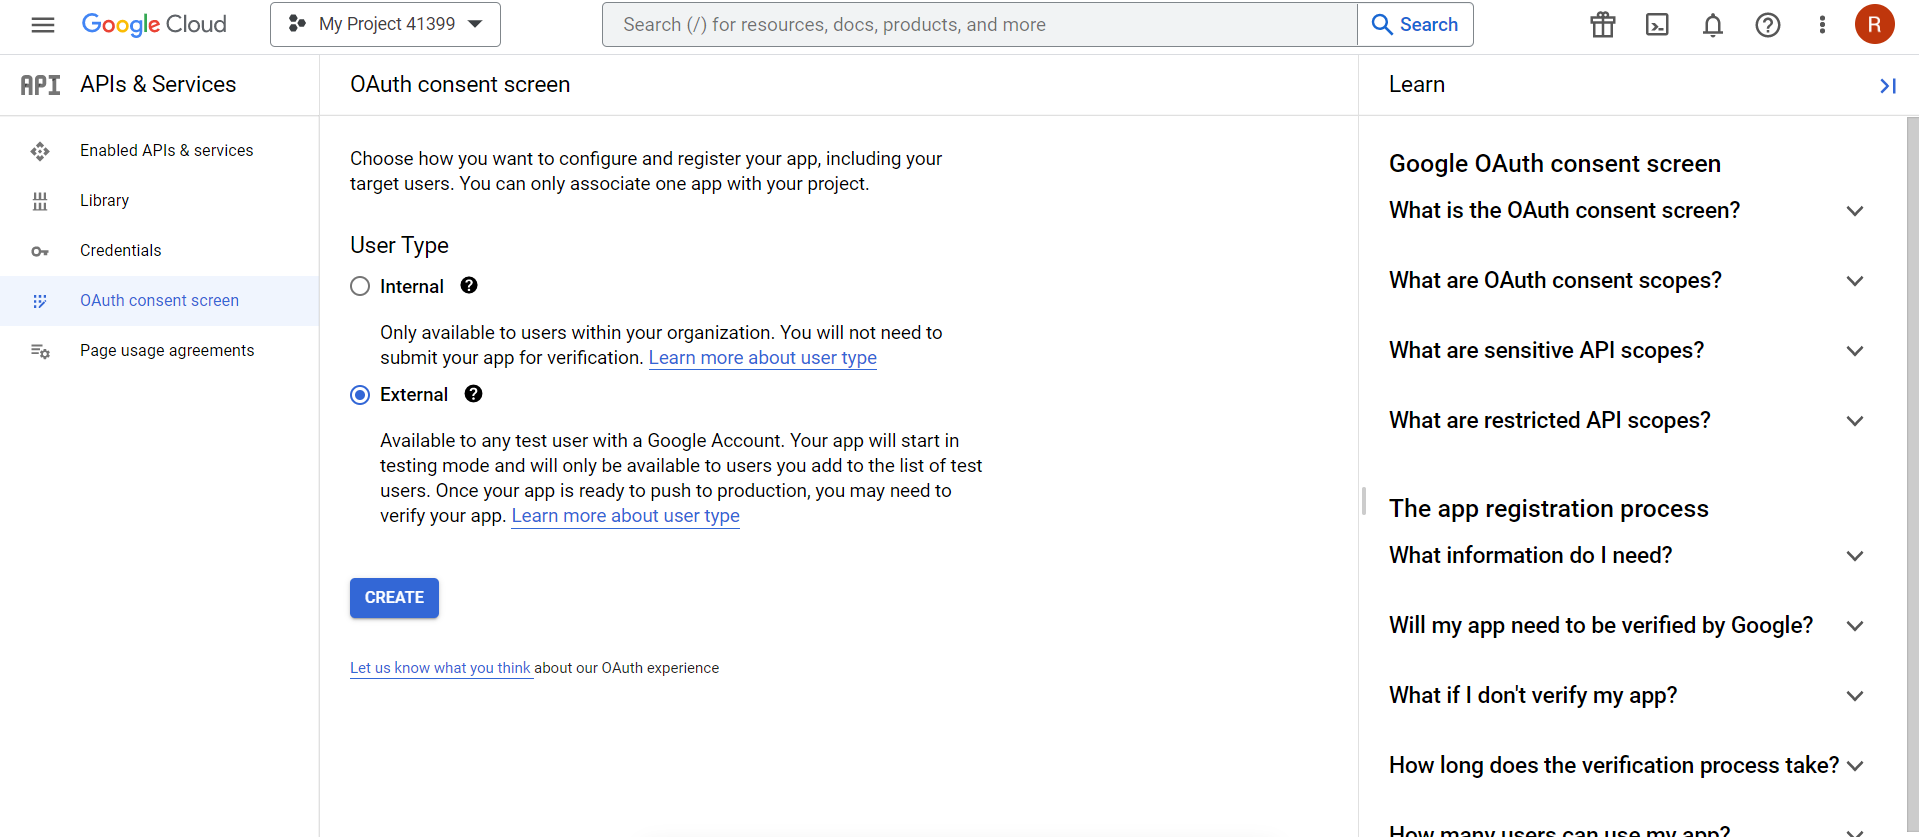
Task: Open Let us know what you think link
Action: click(x=440, y=668)
